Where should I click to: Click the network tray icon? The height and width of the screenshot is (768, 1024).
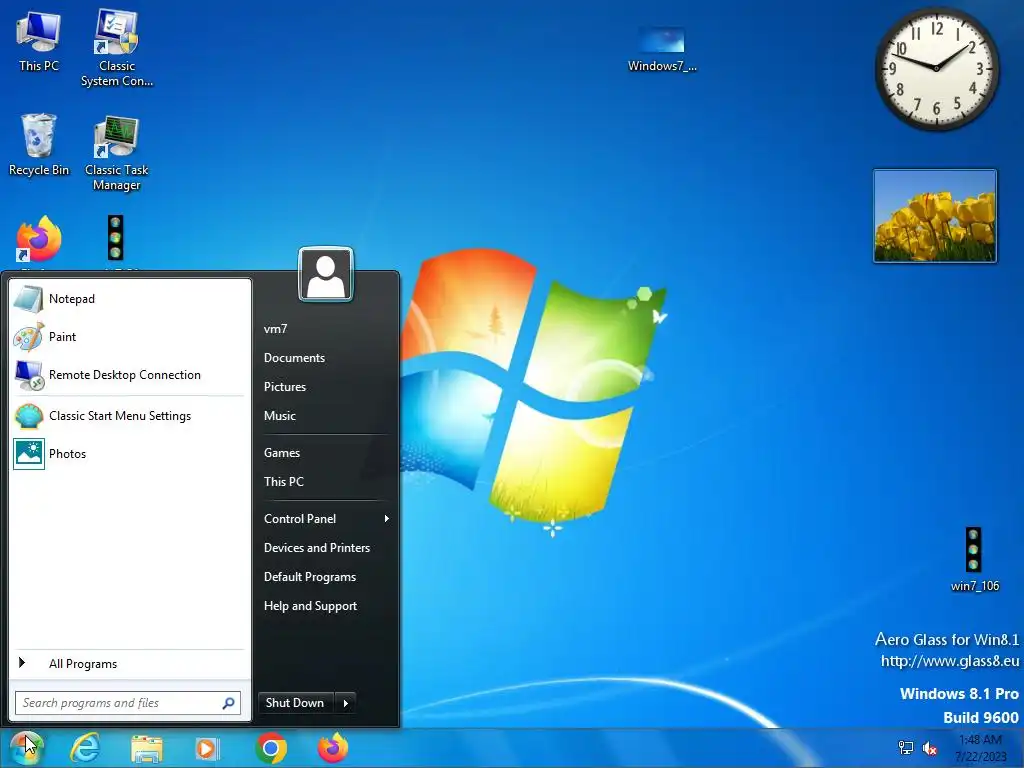coord(906,748)
